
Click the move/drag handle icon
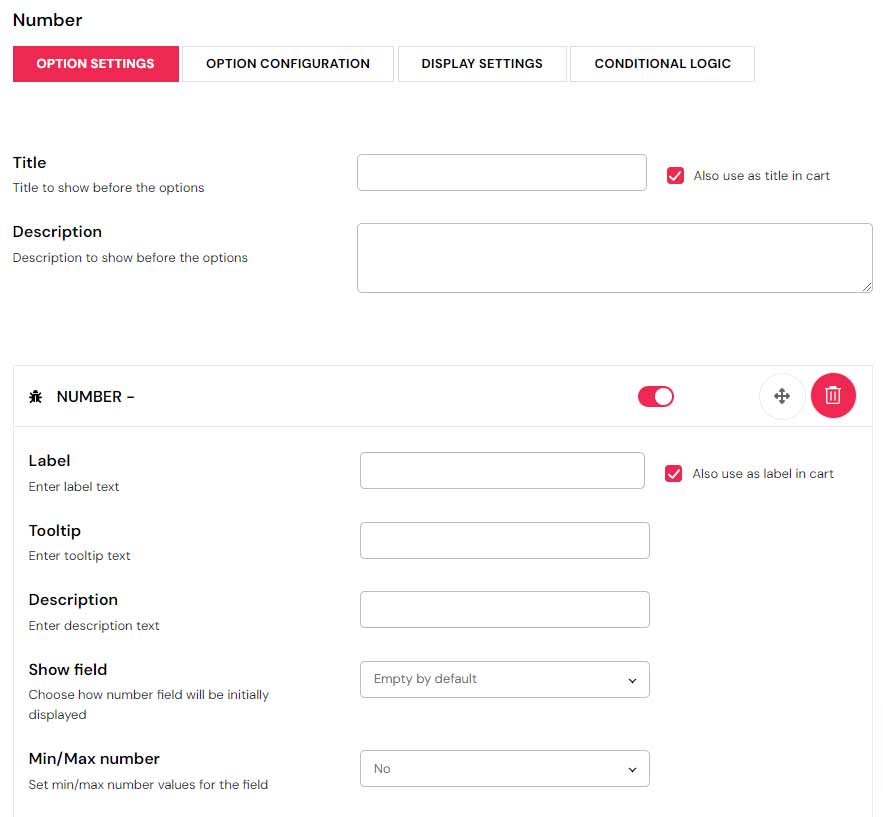pyautogui.click(x=782, y=396)
